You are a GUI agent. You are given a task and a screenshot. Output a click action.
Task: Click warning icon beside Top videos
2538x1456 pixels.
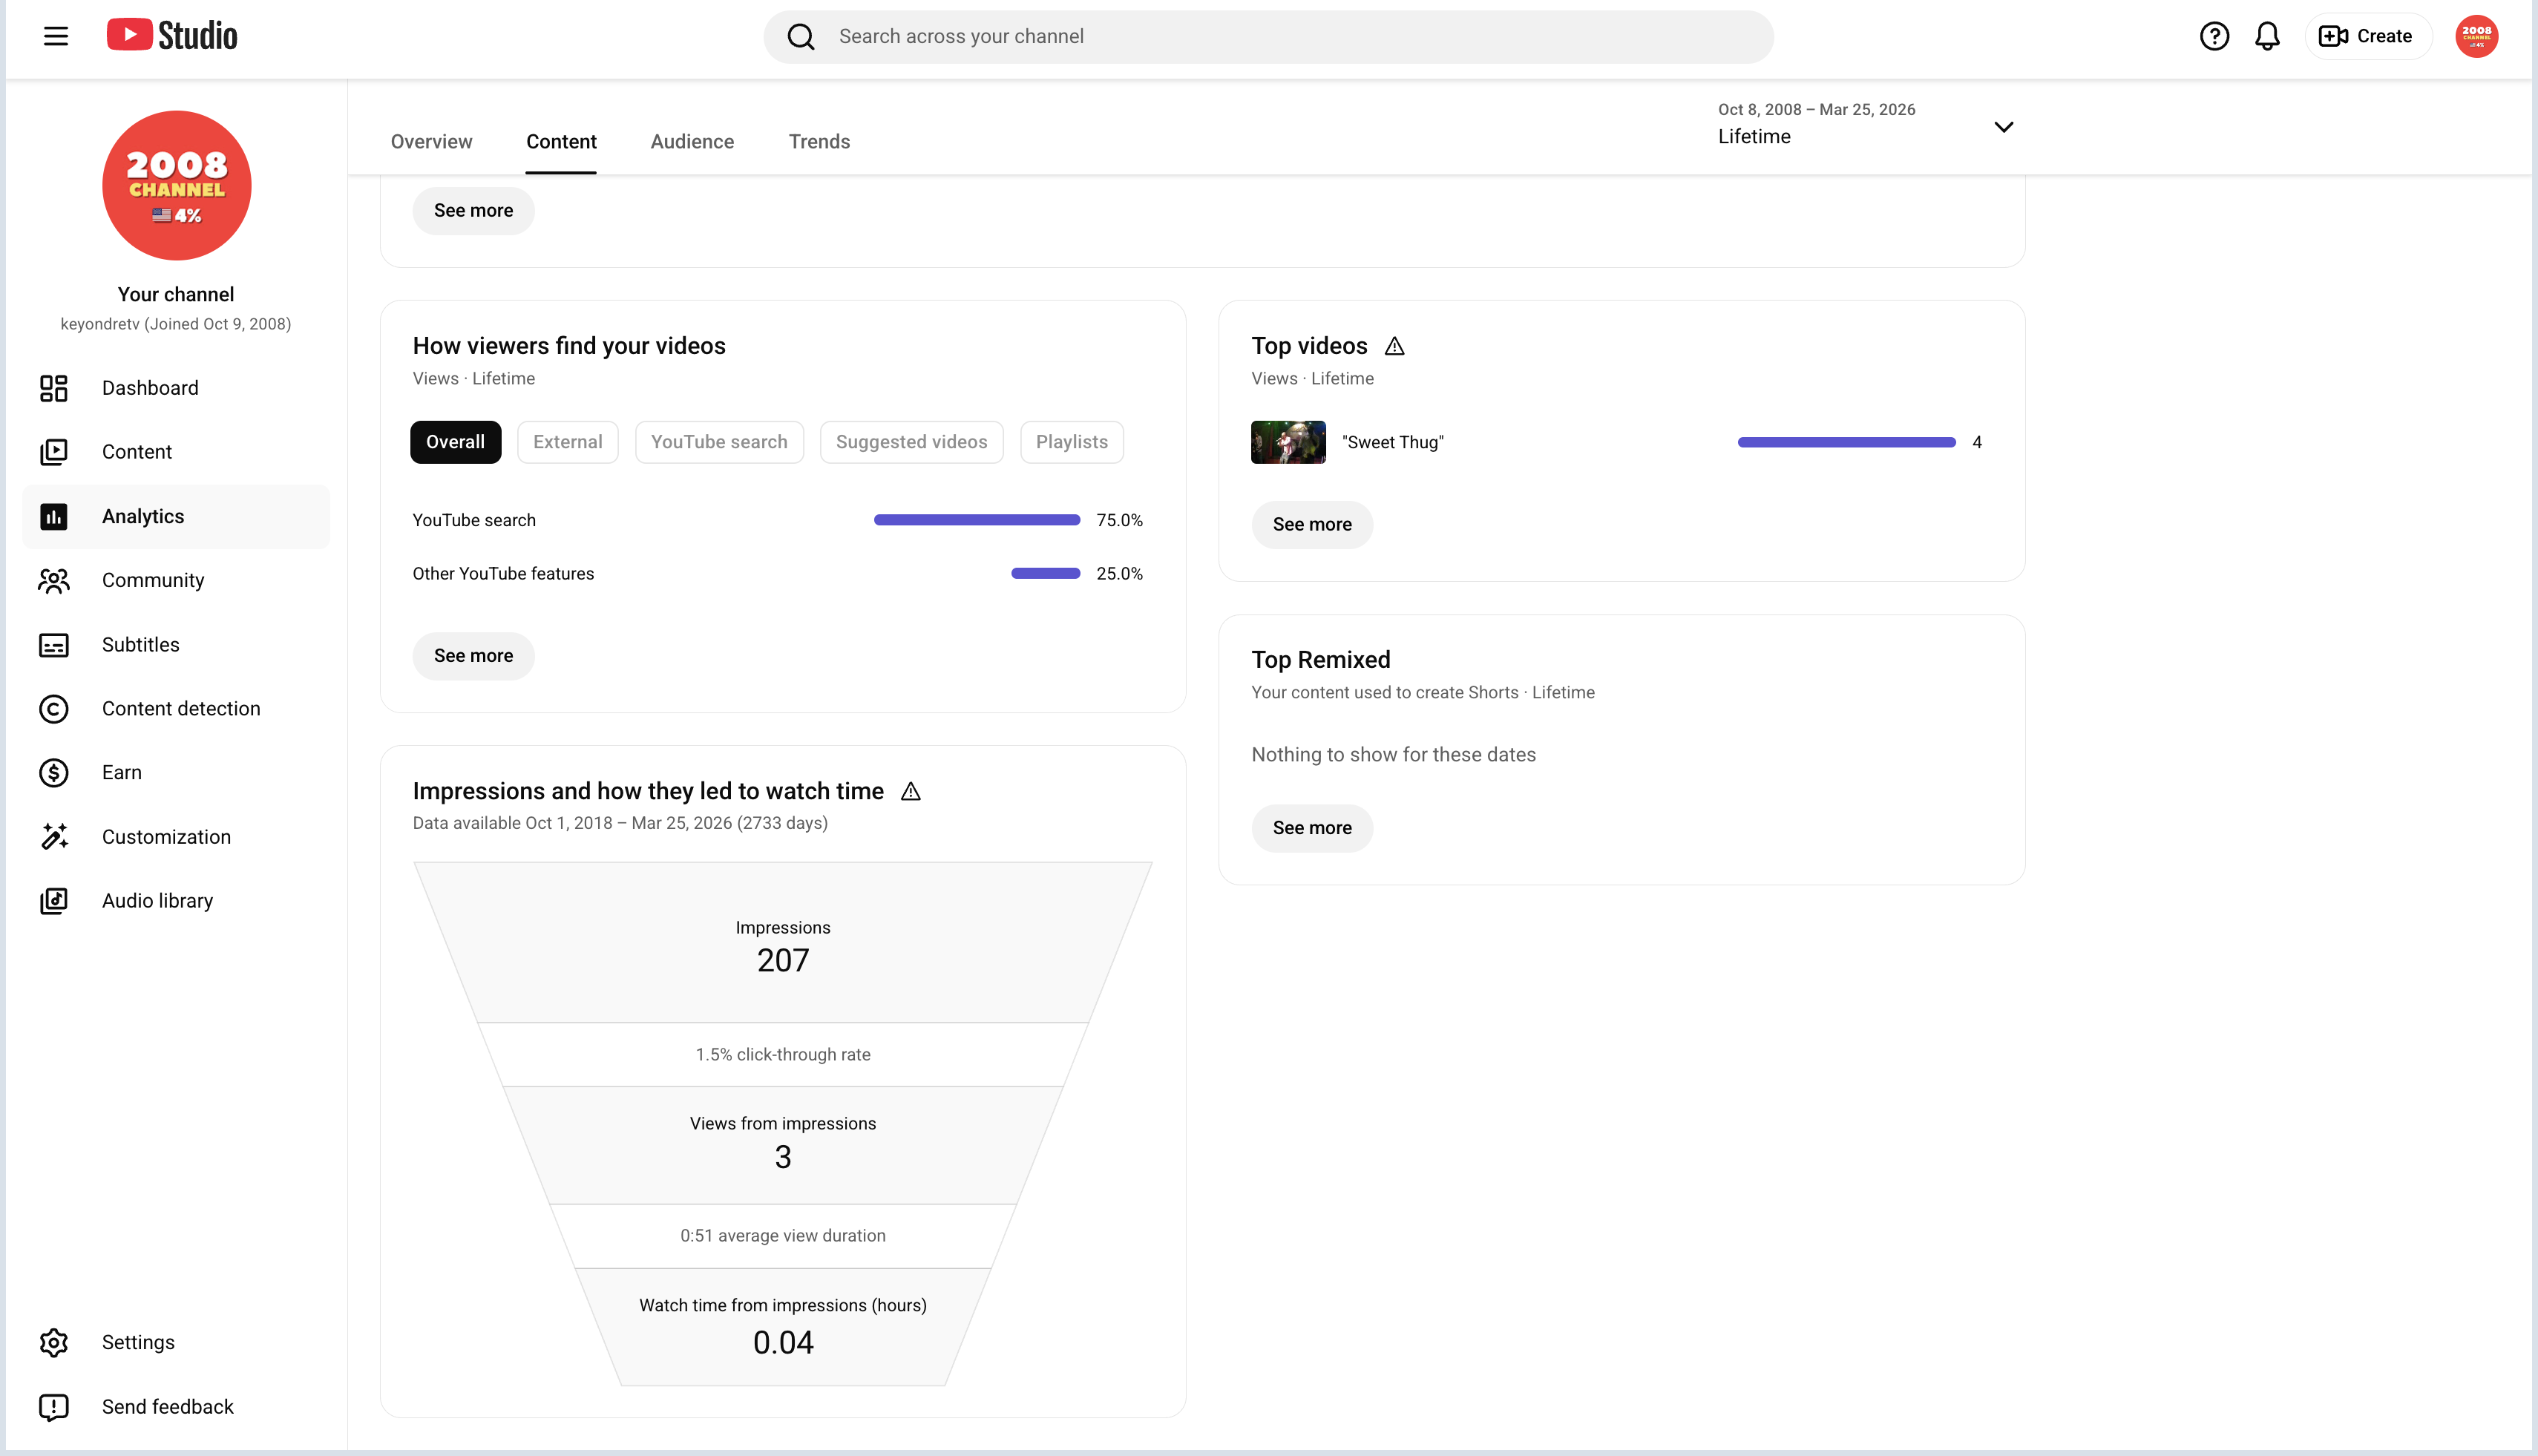(x=1394, y=346)
